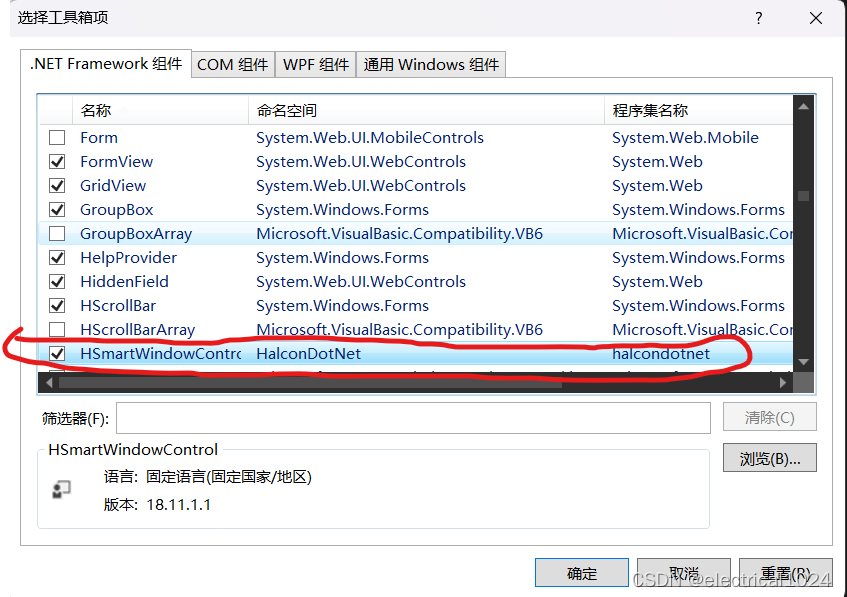The image size is (847, 597).
Task: Uncheck the HScrollBar component
Action: click(x=57, y=305)
